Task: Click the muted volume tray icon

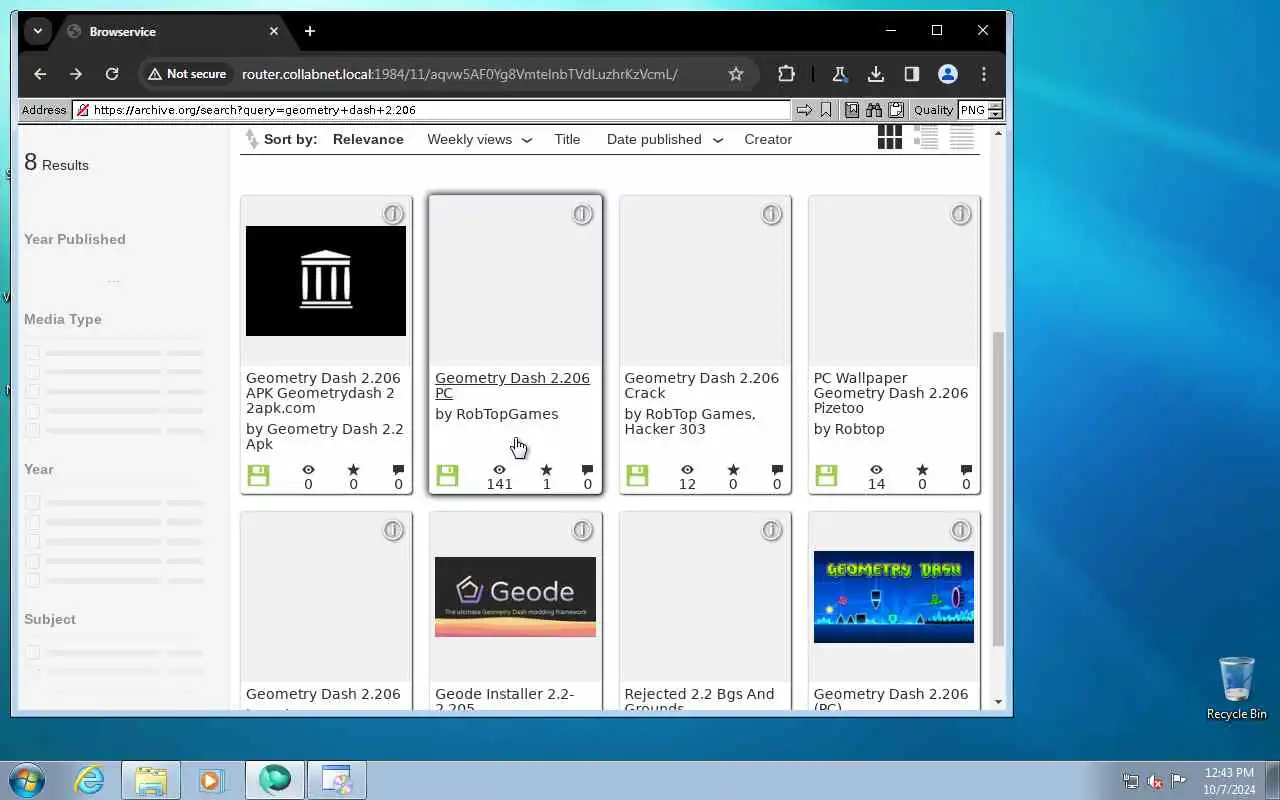Action: [x=1155, y=781]
